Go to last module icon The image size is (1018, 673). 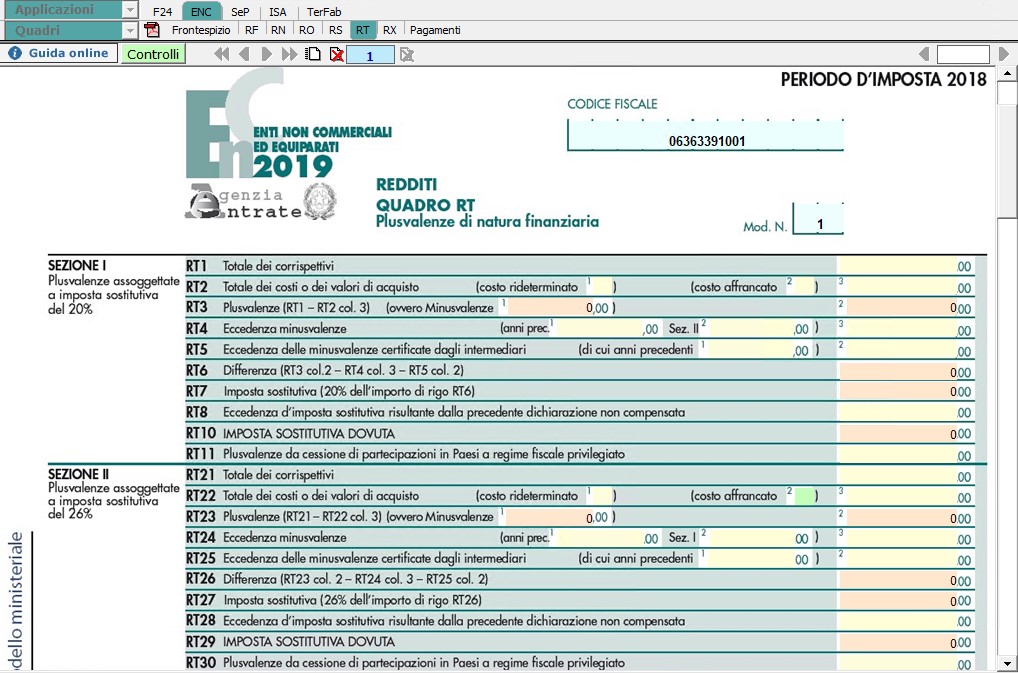(x=290, y=55)
